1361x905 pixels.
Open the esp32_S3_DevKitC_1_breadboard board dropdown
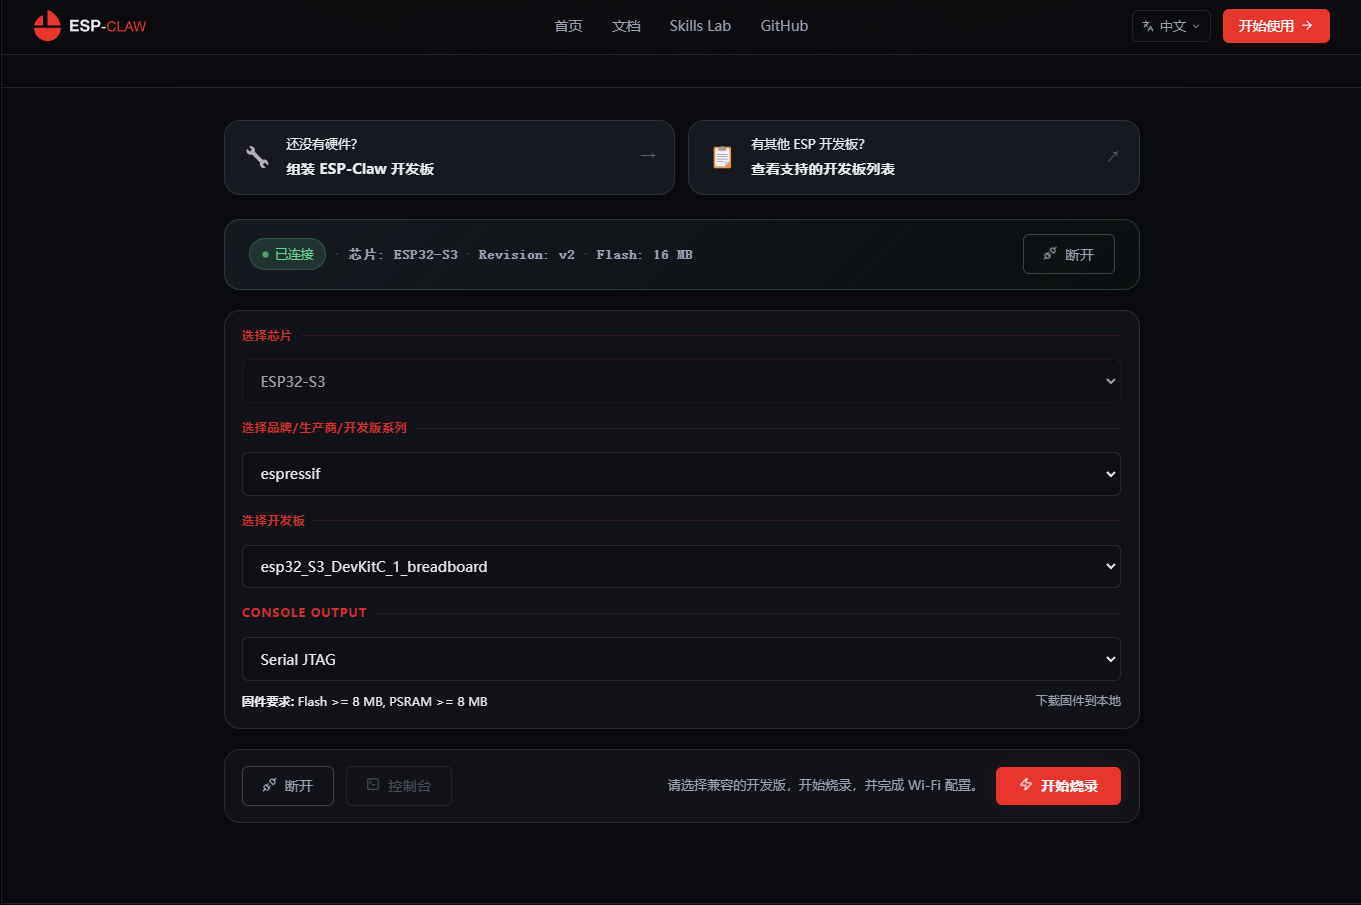(x=681, y=567)
